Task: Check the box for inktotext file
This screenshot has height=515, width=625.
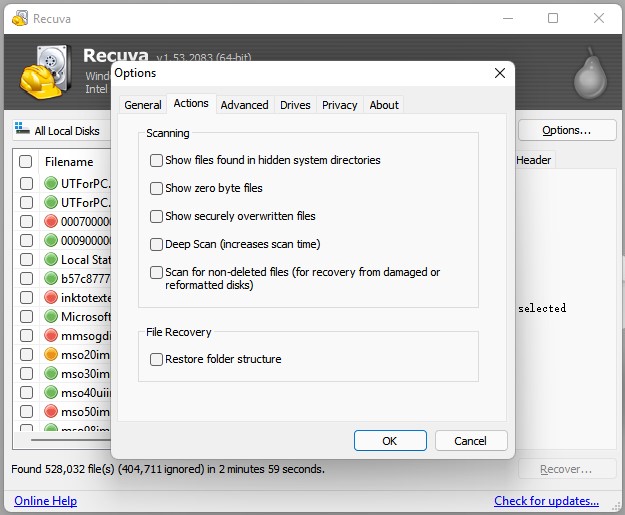Action: [x=26, y=297]
